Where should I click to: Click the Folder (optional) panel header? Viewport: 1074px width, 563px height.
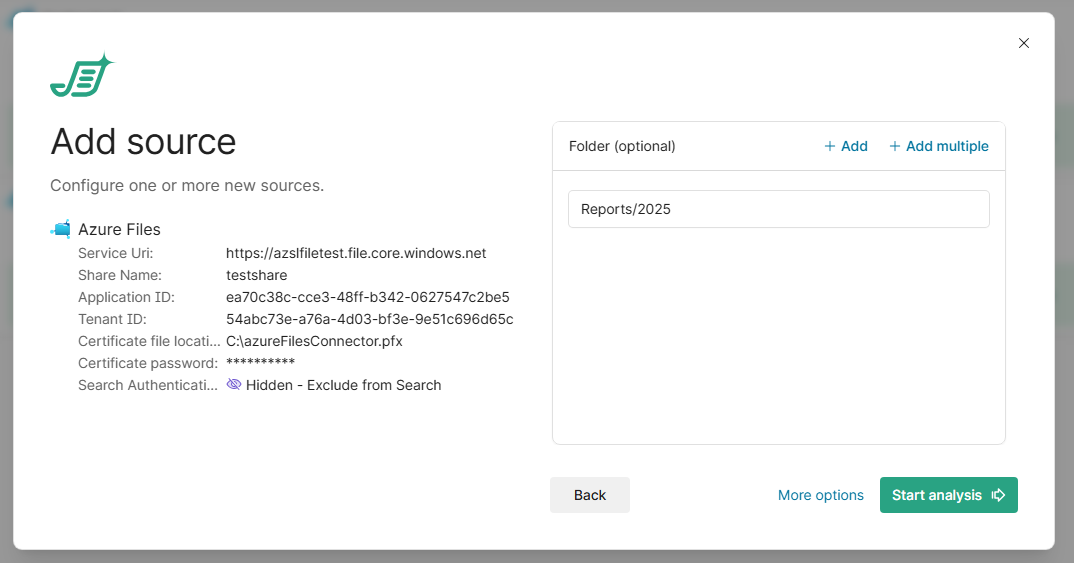[622, 146]
